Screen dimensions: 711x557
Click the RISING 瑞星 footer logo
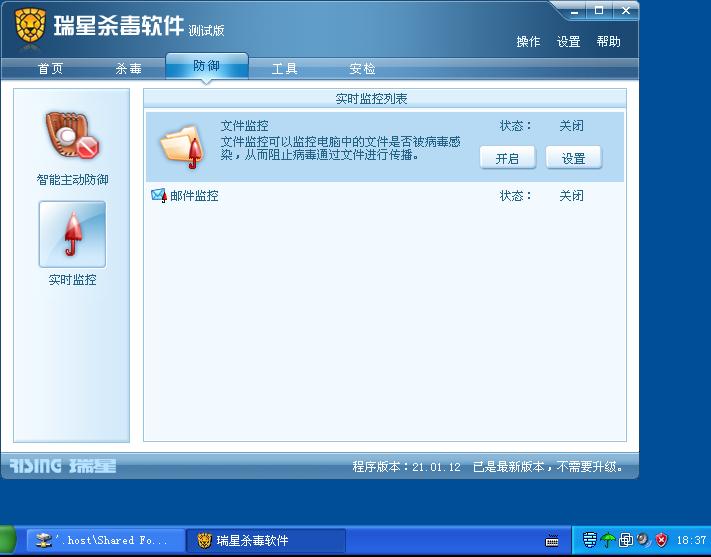coord(63,466)
